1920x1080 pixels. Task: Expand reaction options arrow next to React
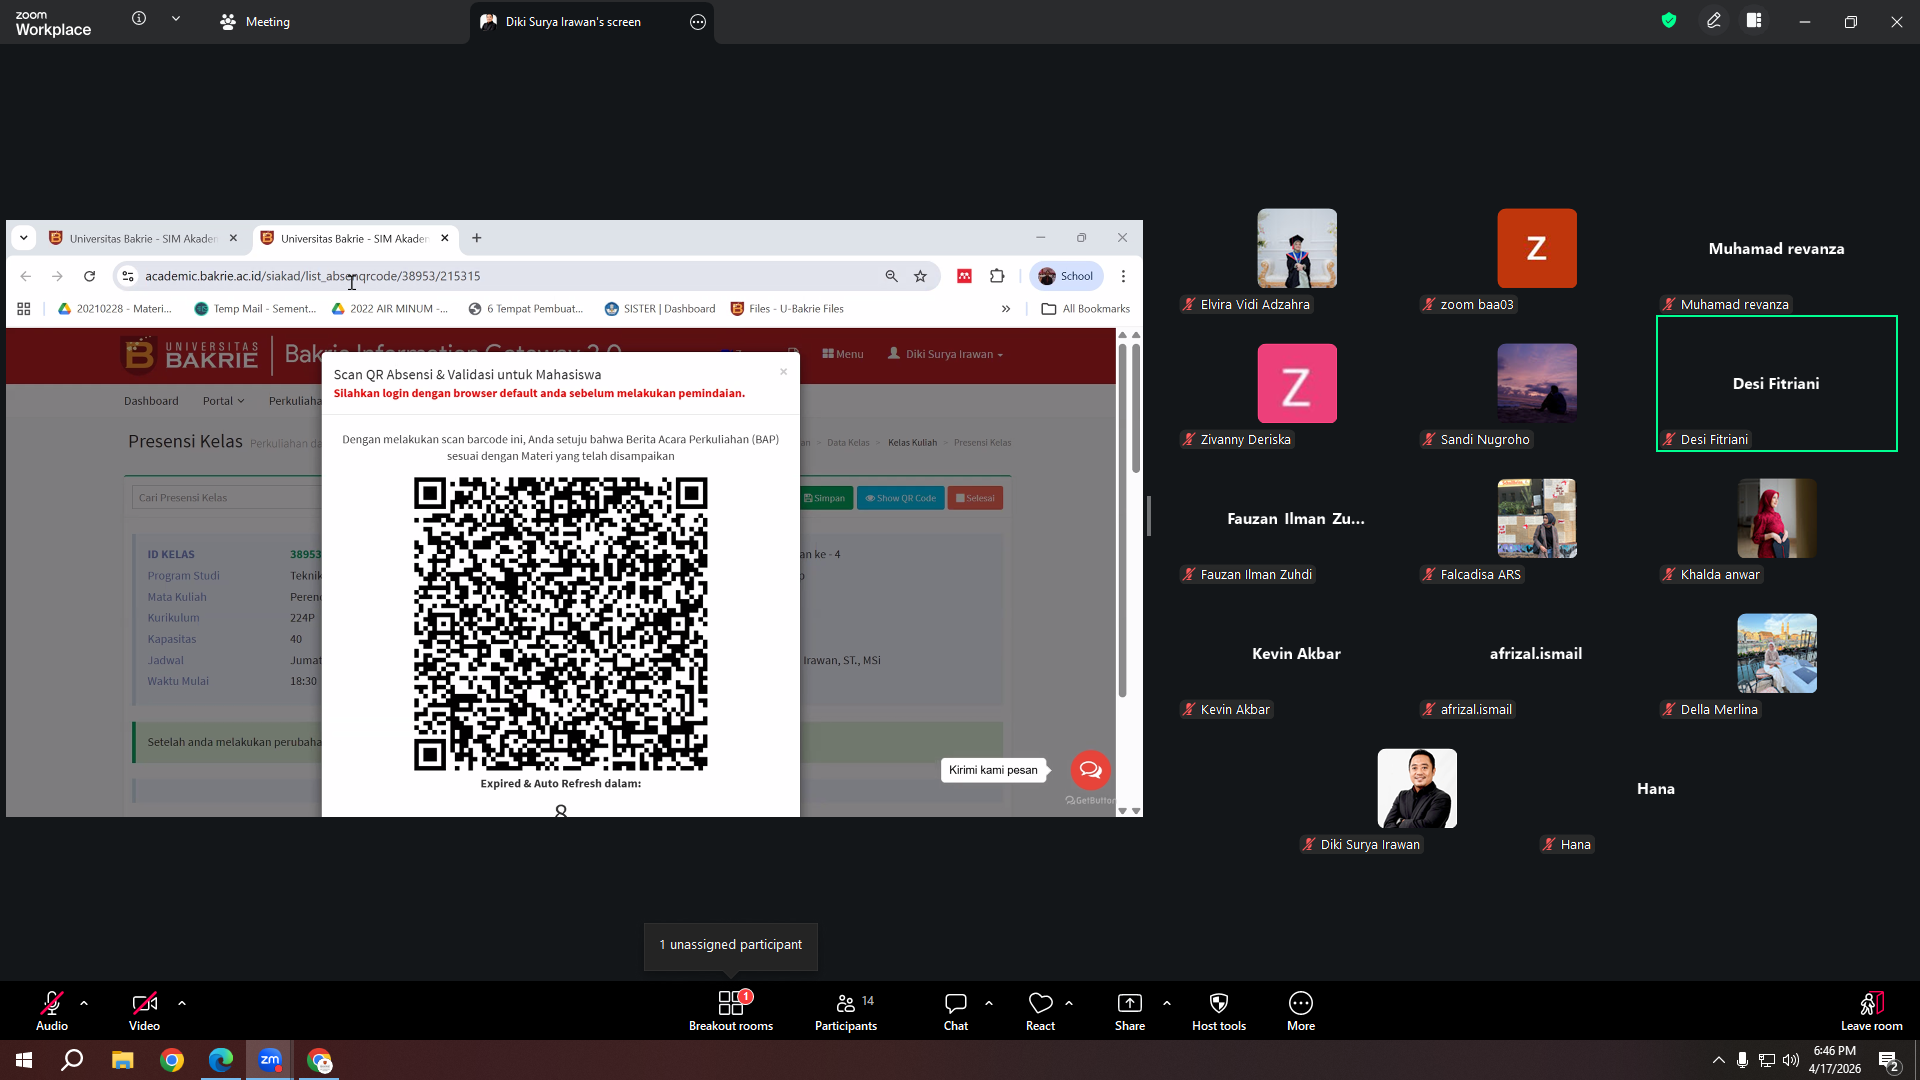[x=1069, y=1002]
